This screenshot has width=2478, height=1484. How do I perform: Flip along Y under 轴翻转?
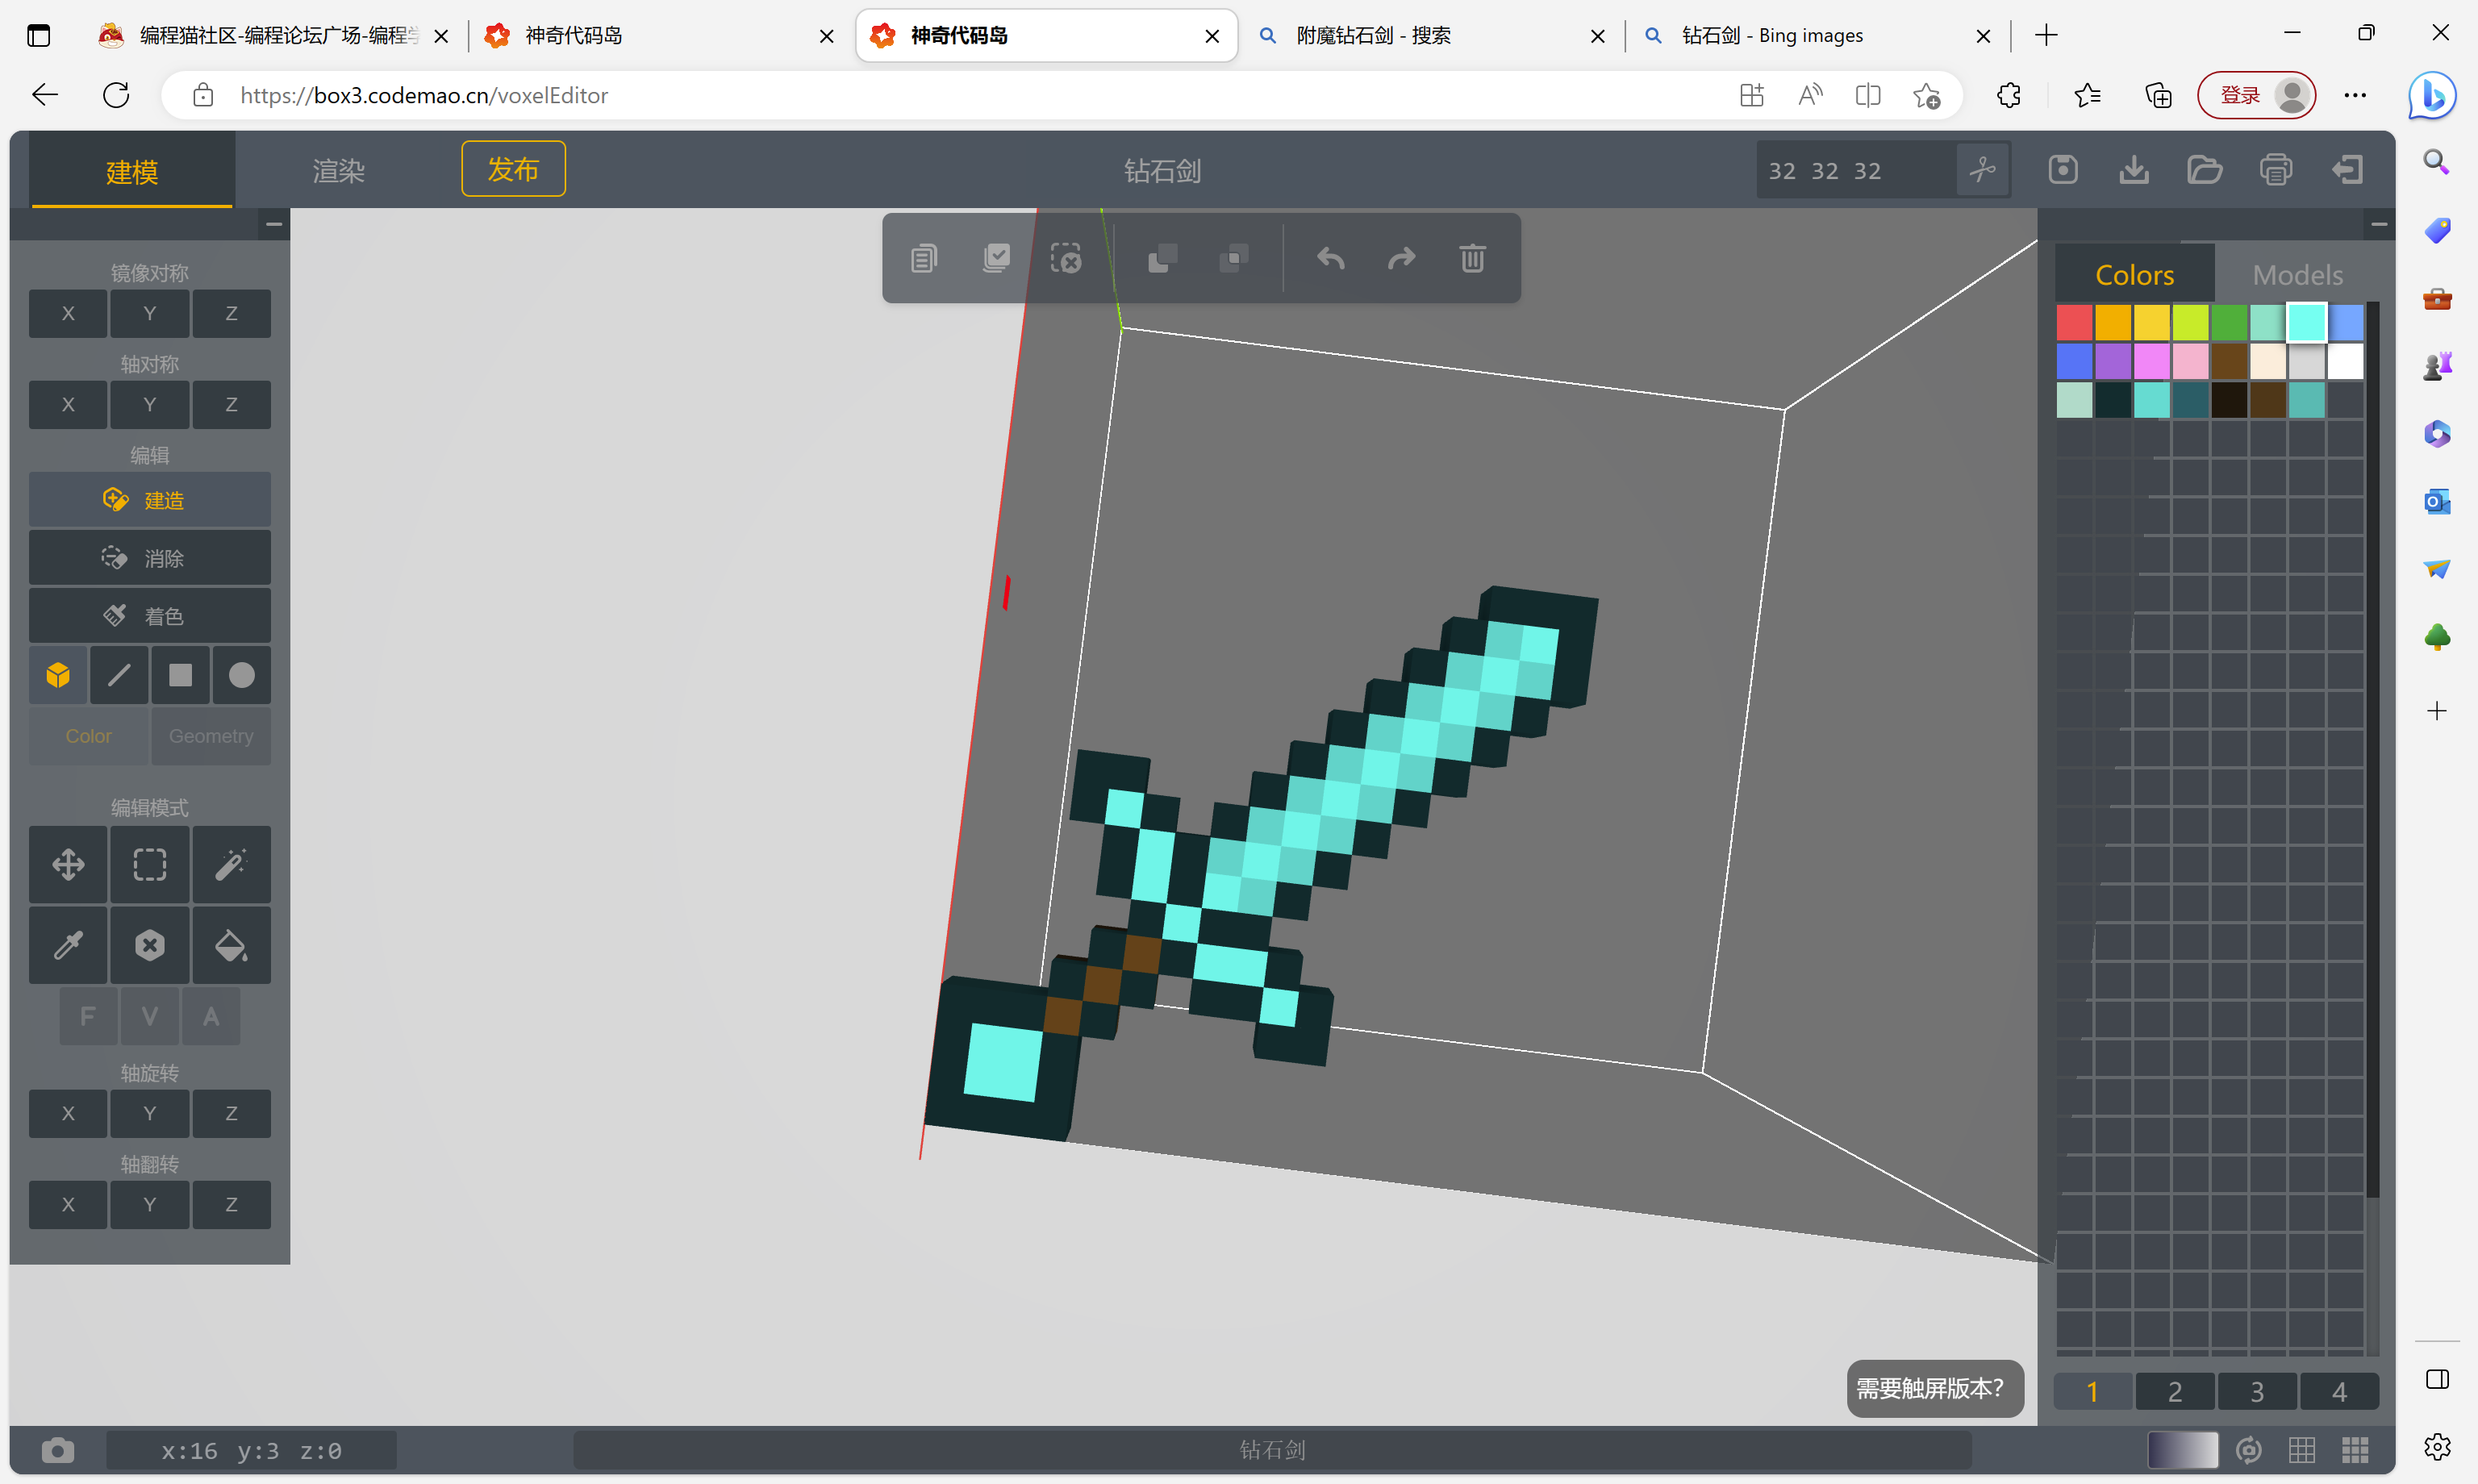click(x=150, y=1205)
